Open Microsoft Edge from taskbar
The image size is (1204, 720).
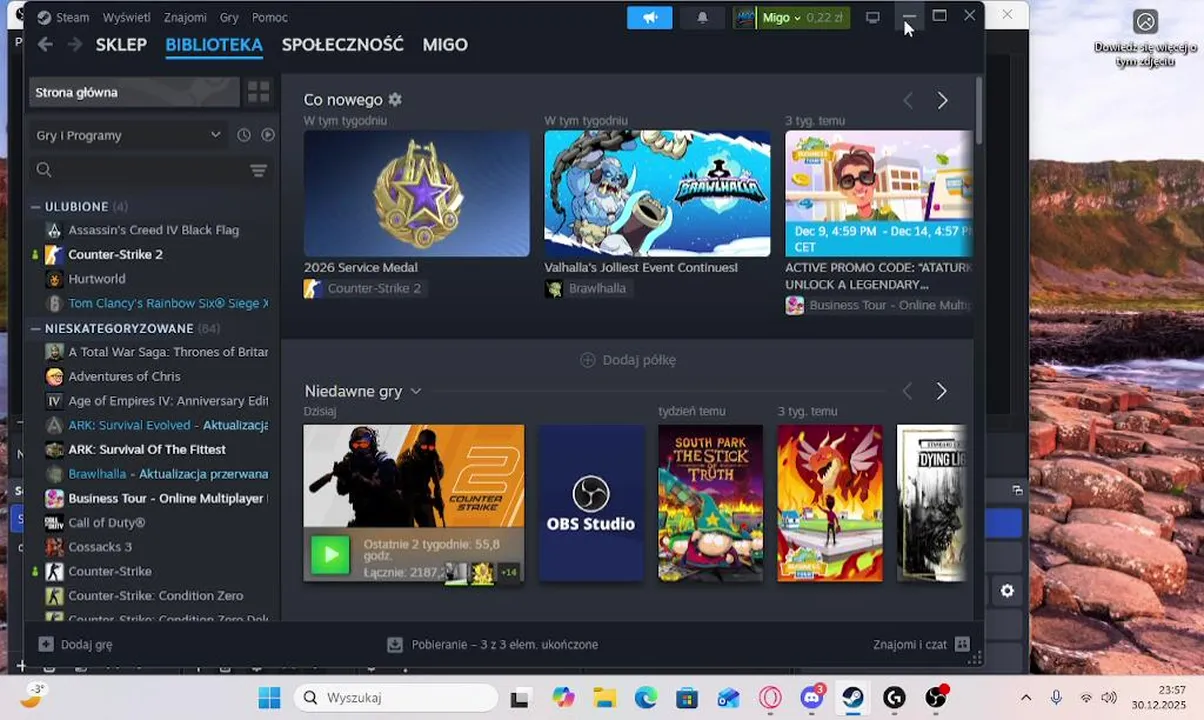645,698
